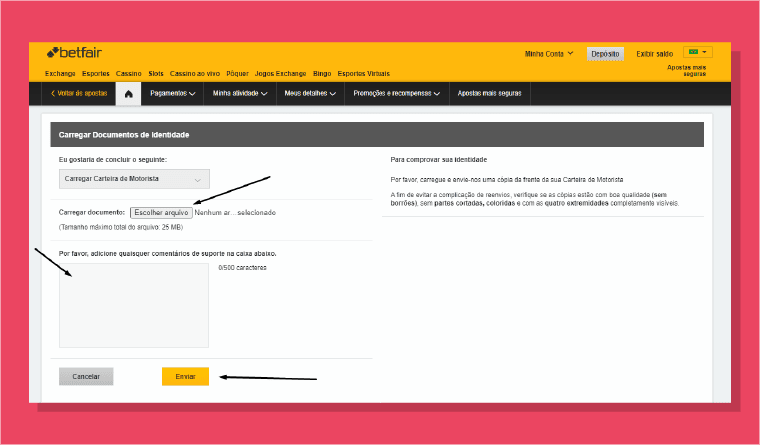Click the Cancelar button

pyautogui.click(x=86, y=377)
